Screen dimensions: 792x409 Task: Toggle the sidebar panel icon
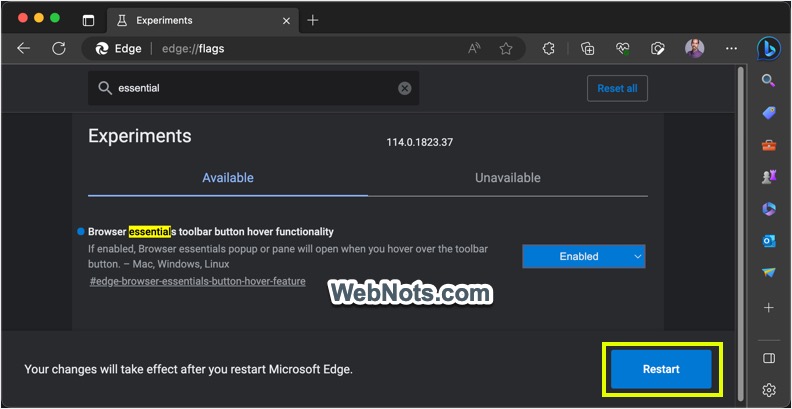[x=769, y=358]
